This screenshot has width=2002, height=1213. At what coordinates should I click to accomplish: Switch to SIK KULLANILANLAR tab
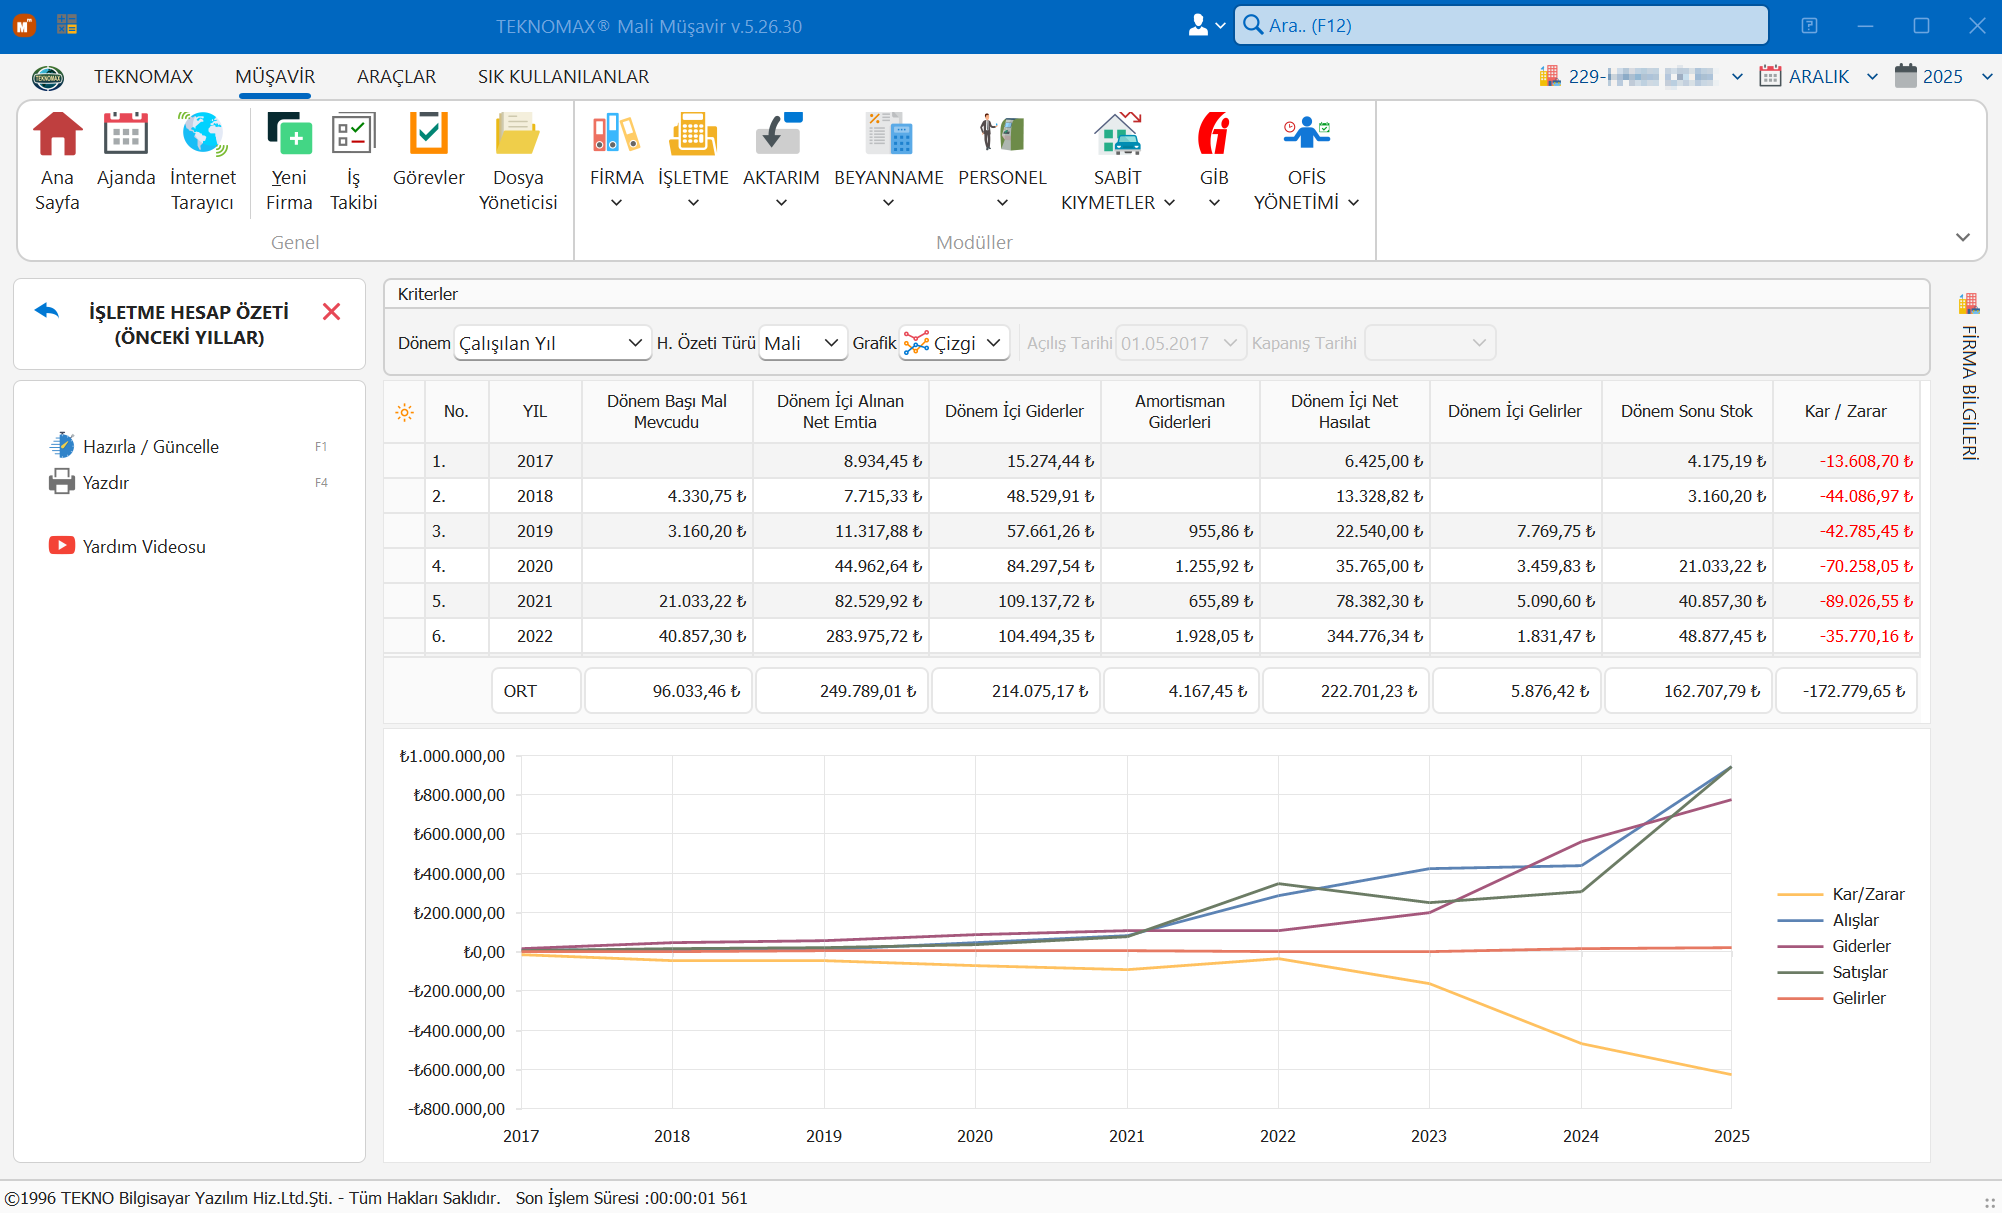563,77
